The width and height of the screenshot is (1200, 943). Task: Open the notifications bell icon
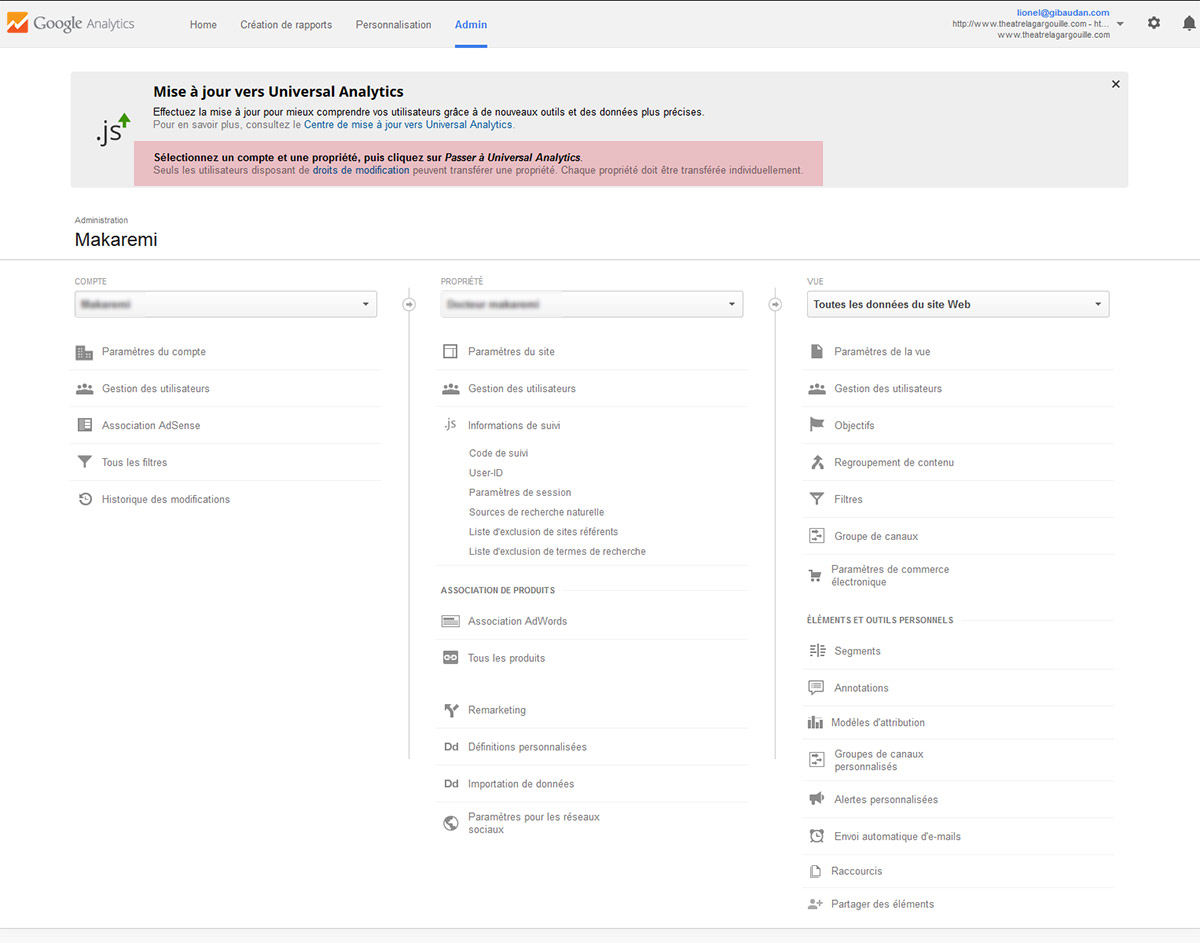(x=1189, y=23)
